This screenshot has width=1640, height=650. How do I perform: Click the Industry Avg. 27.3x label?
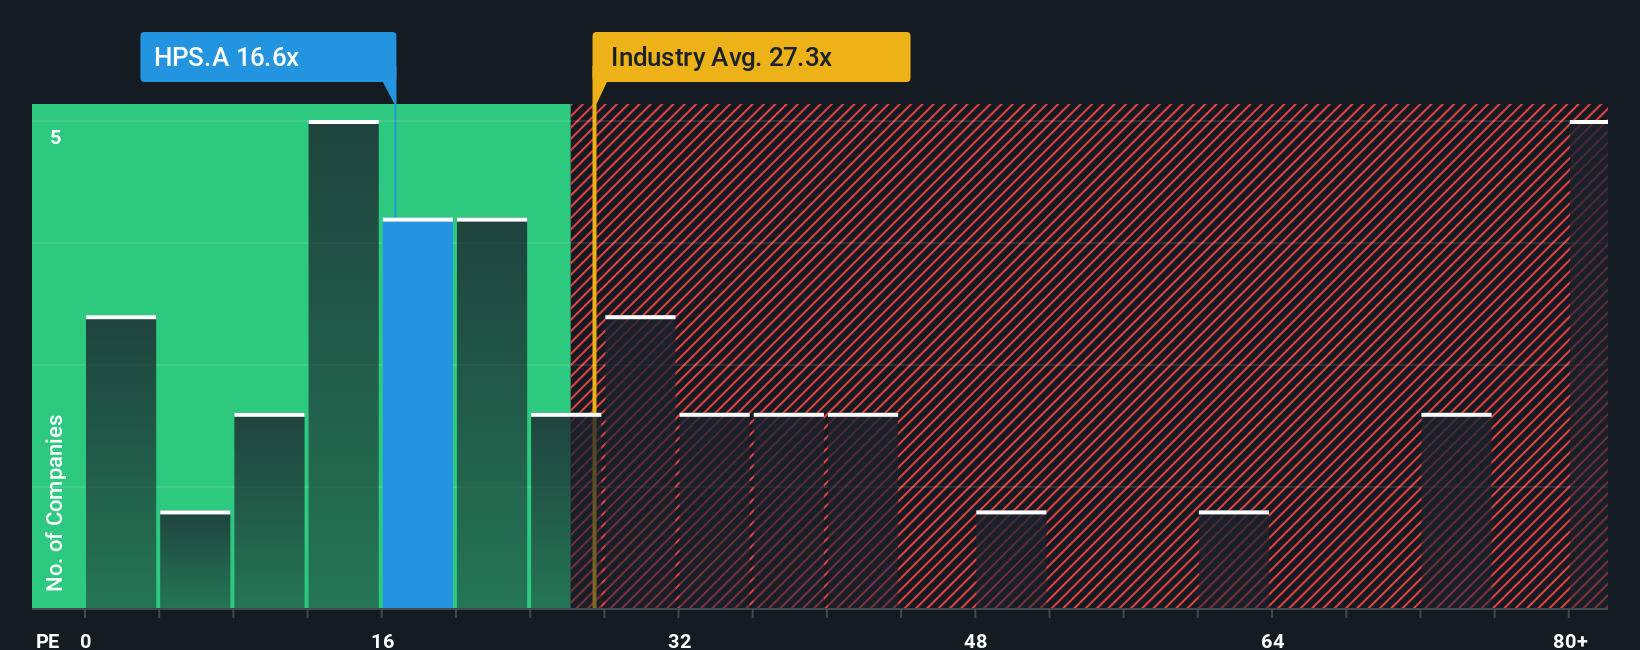click(x=751, y=57)
